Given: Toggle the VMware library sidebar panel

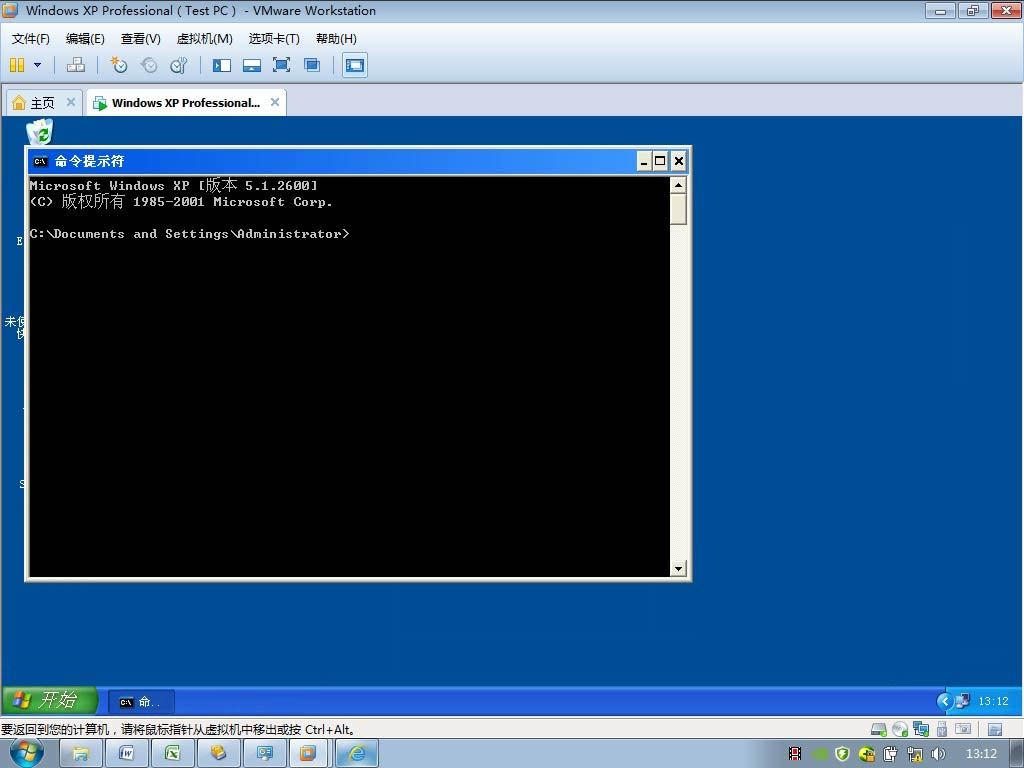Looking at the screenshot, I should [x=221, y=65].
